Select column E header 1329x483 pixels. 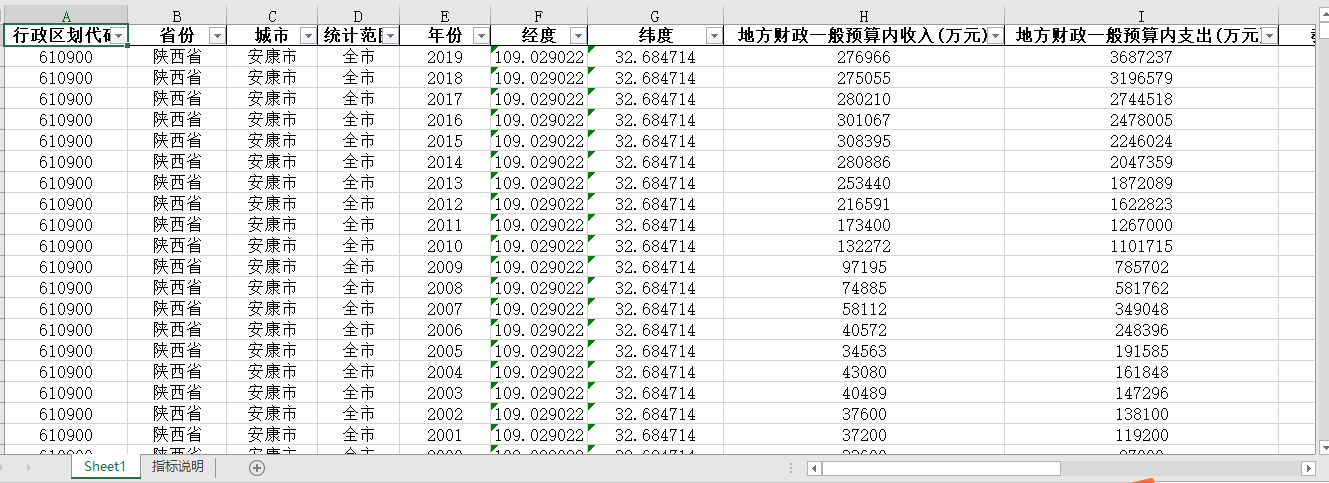tap(444, 16)
